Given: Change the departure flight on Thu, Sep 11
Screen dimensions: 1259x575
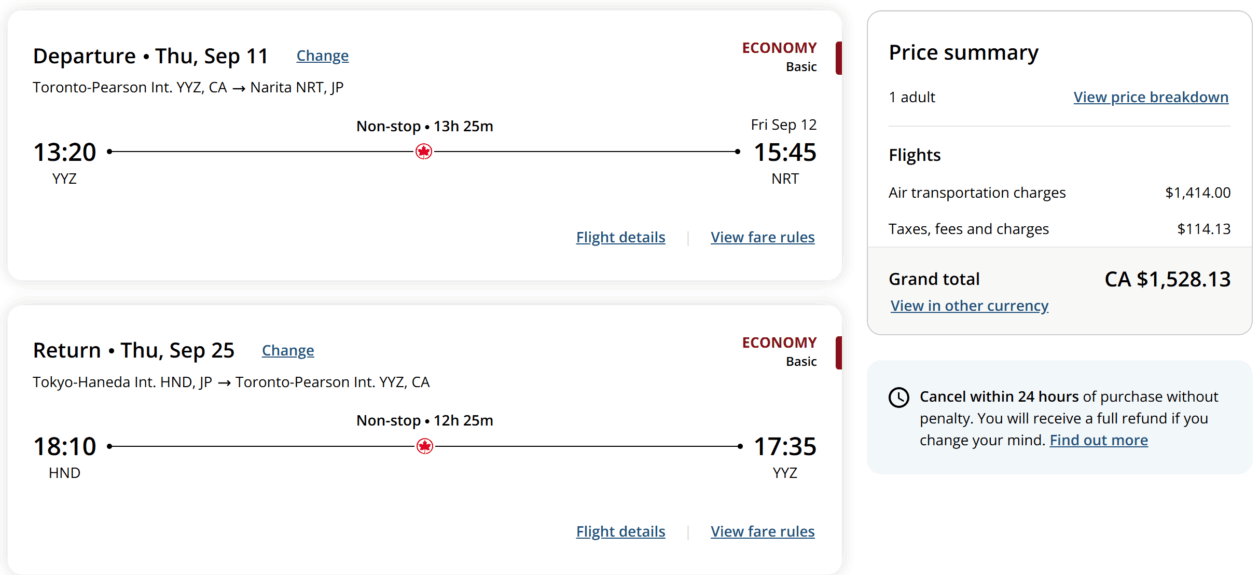Looking at the screenshot, I should pos(322,56).
